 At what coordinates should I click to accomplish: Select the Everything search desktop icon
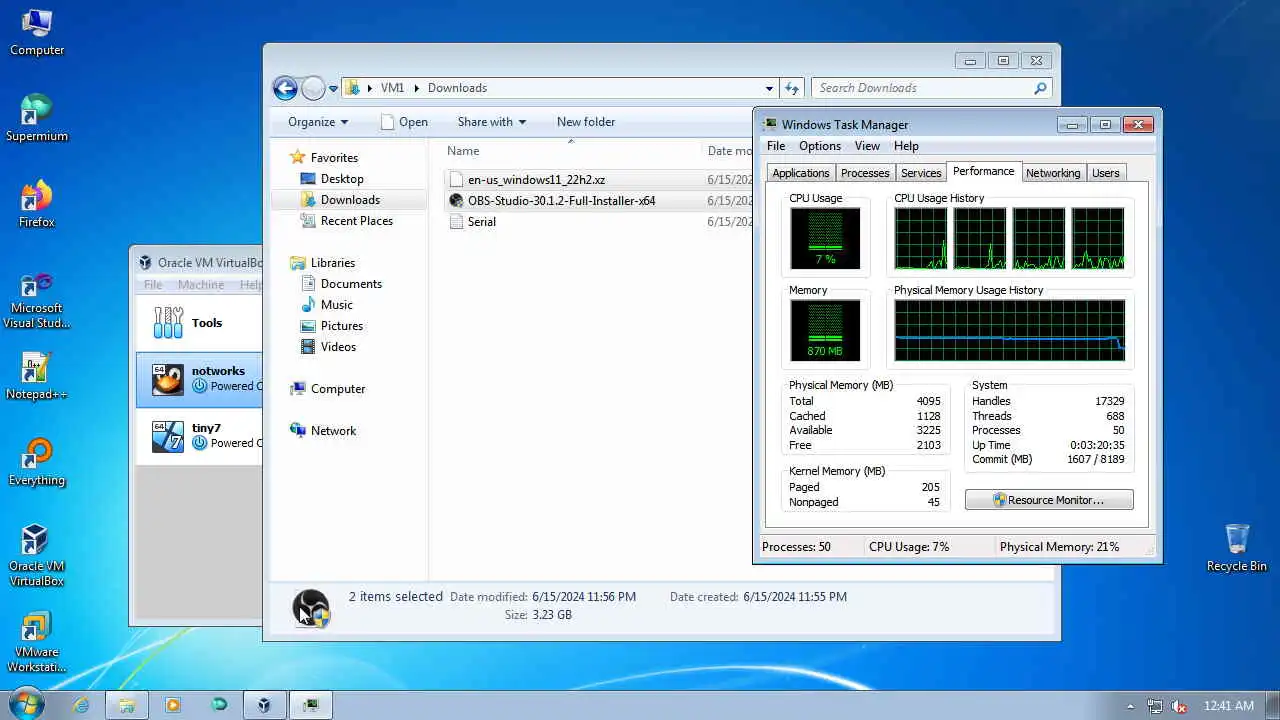pos(37,462)
